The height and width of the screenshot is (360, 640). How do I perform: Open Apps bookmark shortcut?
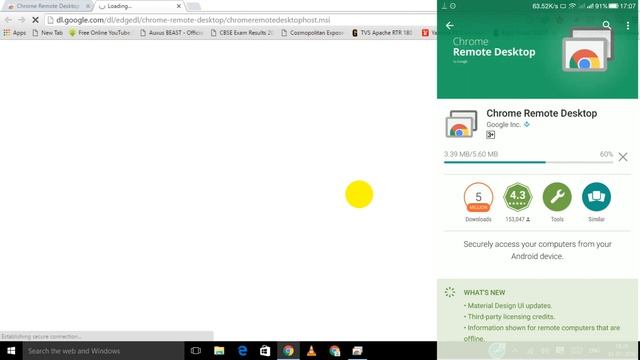click(x=14, y=33)
